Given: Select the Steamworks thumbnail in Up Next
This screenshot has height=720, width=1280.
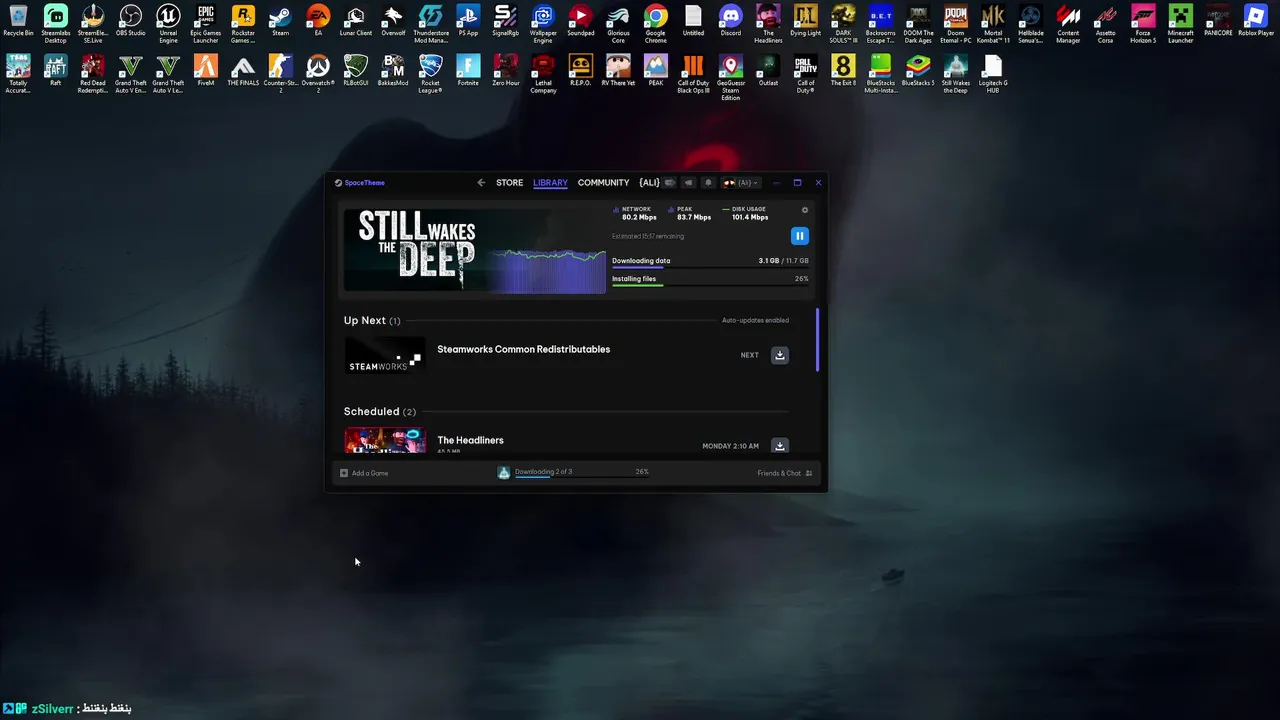Looking at the screenshot, I should click(x=385, y=355).
